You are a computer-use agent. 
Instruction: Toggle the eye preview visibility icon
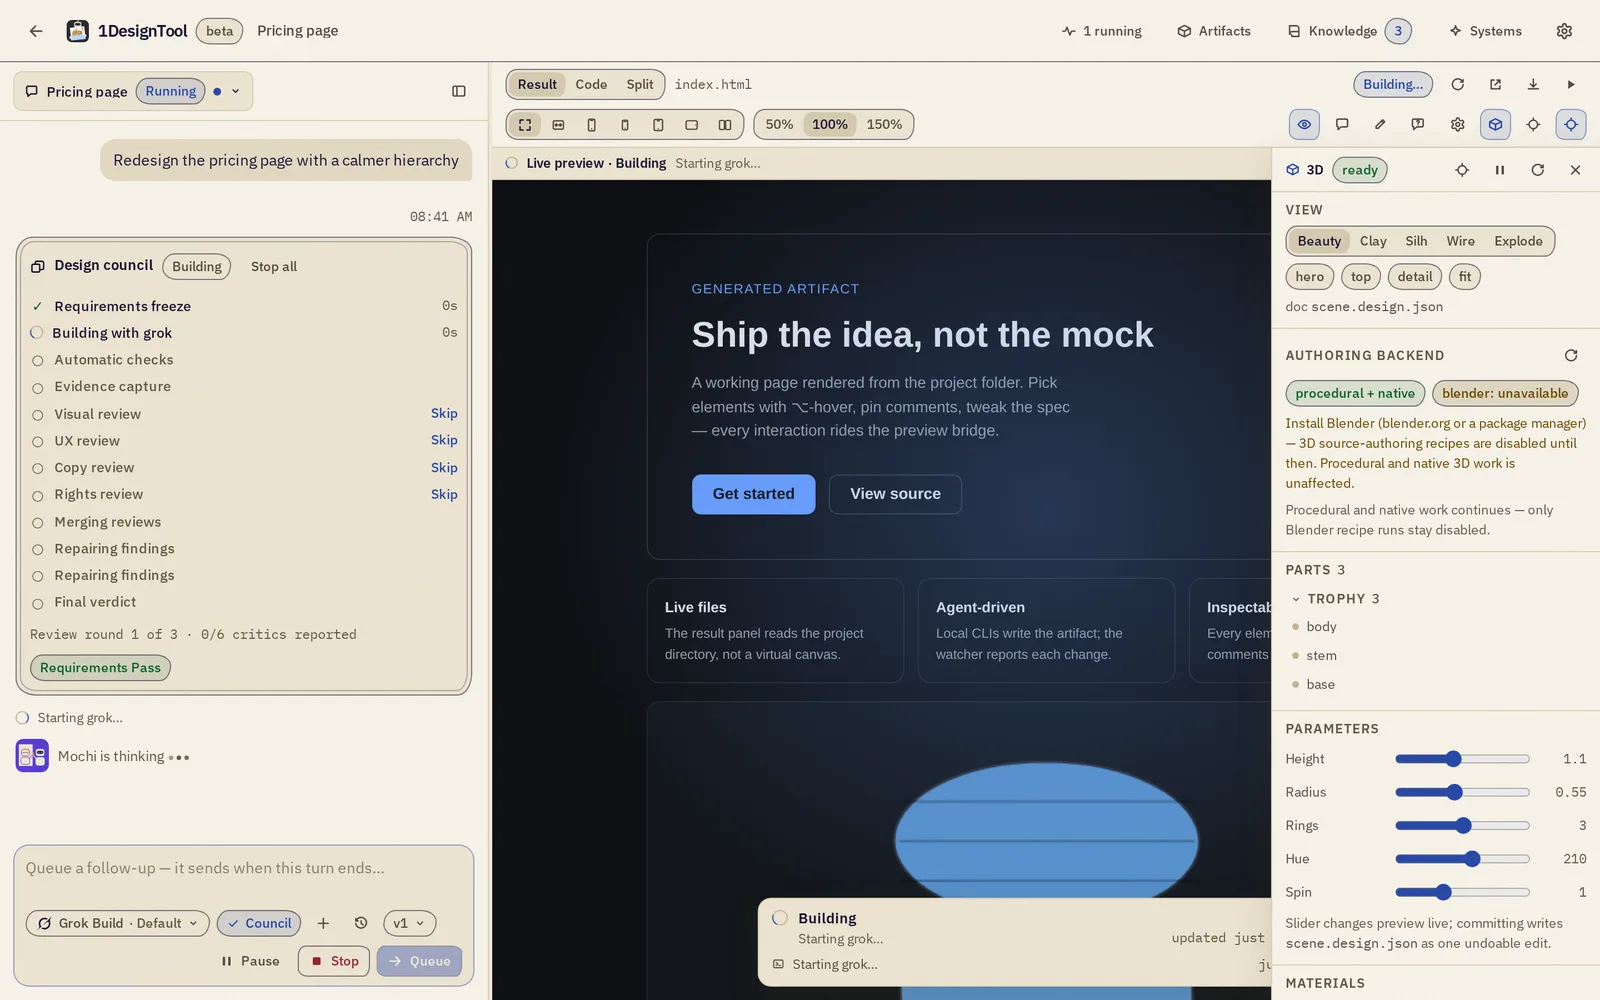[1304, 124]
